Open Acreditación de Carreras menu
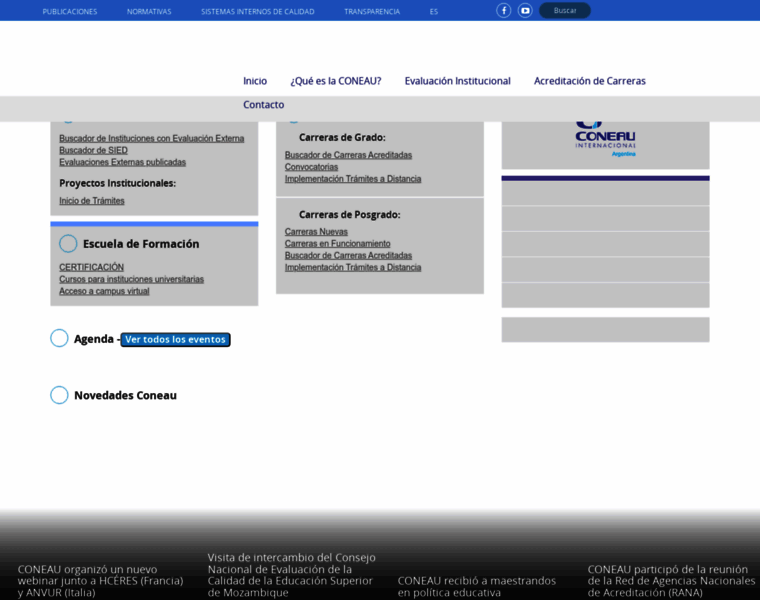Screen dimensions: 760x600 pos(590,81)
